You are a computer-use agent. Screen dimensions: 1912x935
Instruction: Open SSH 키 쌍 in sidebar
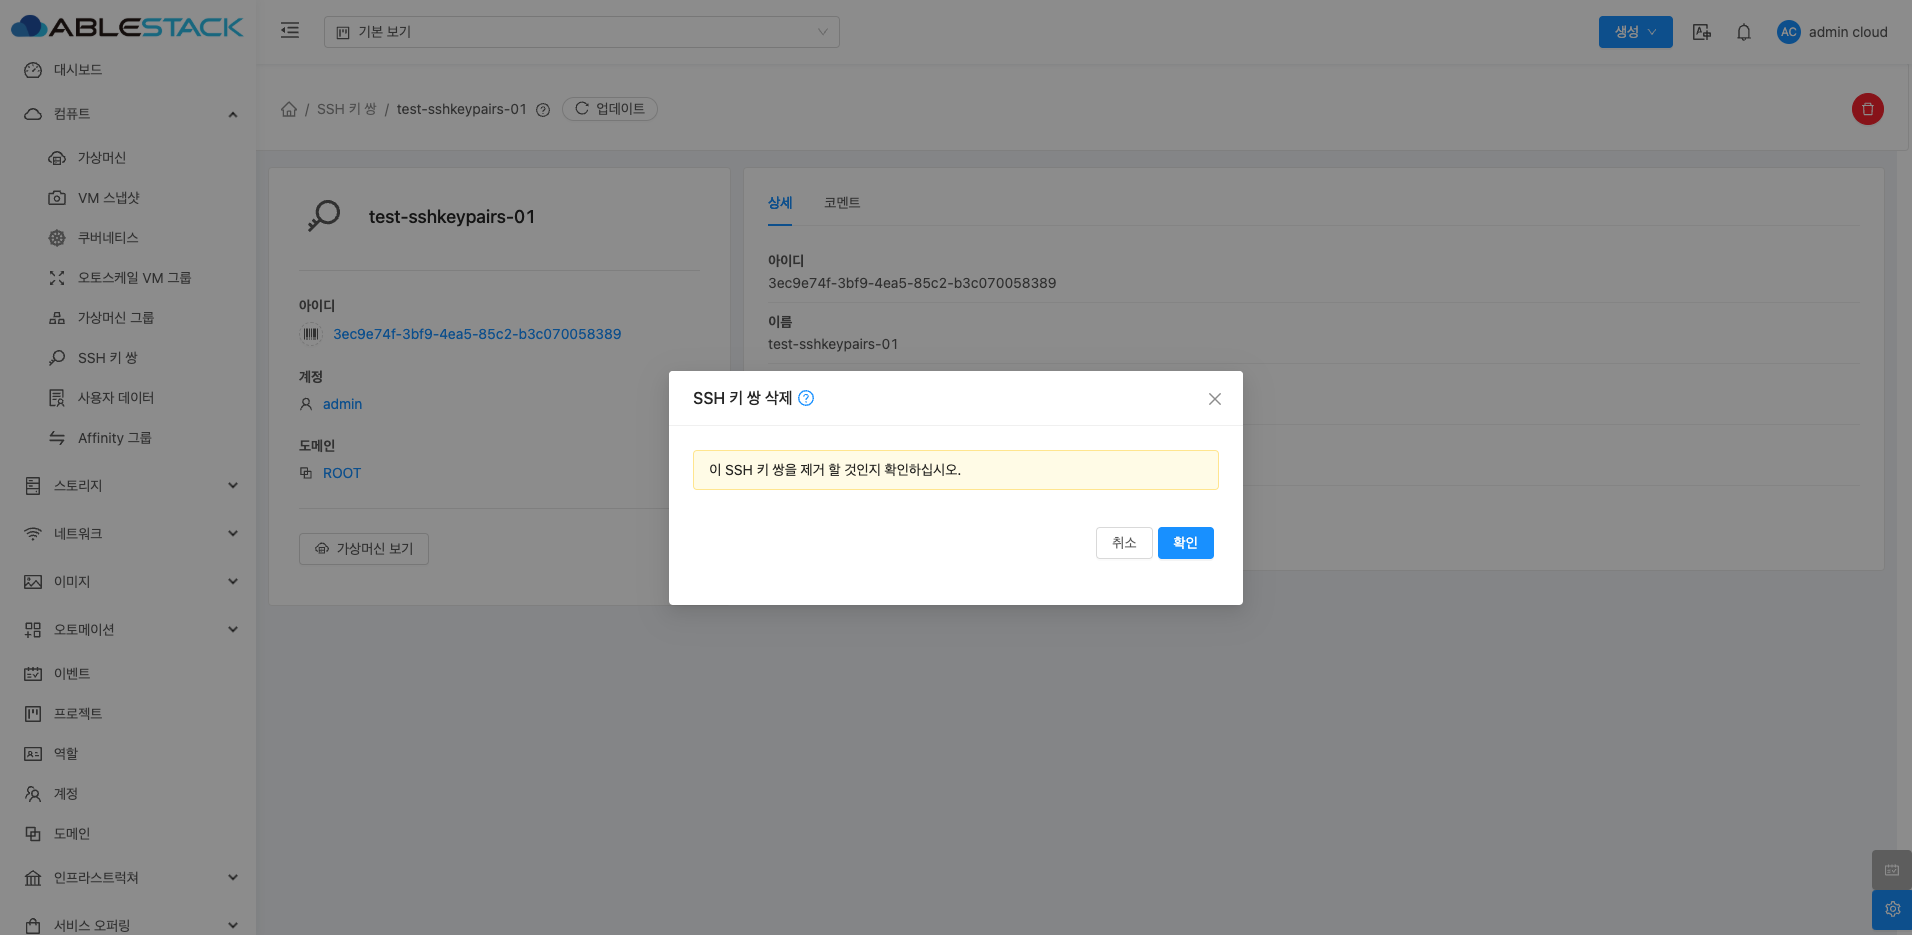(107, 358)
